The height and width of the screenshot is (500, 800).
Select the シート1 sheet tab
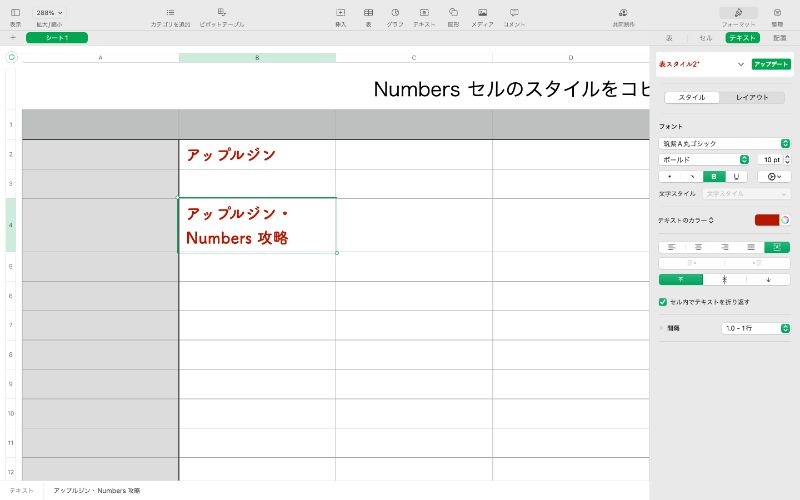click(57, 38)
